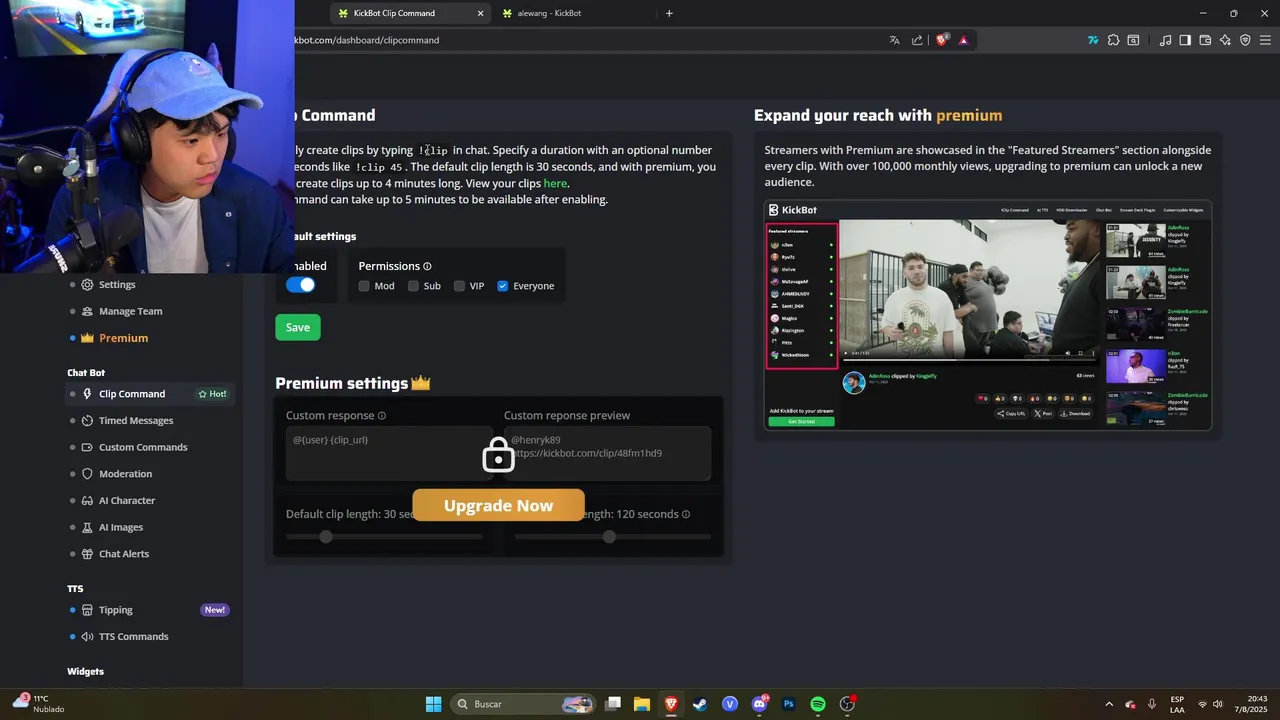Expand the system tray hidden icons chevron
This screenshot has height=720, width=1280.
(x=1108, y=704)
